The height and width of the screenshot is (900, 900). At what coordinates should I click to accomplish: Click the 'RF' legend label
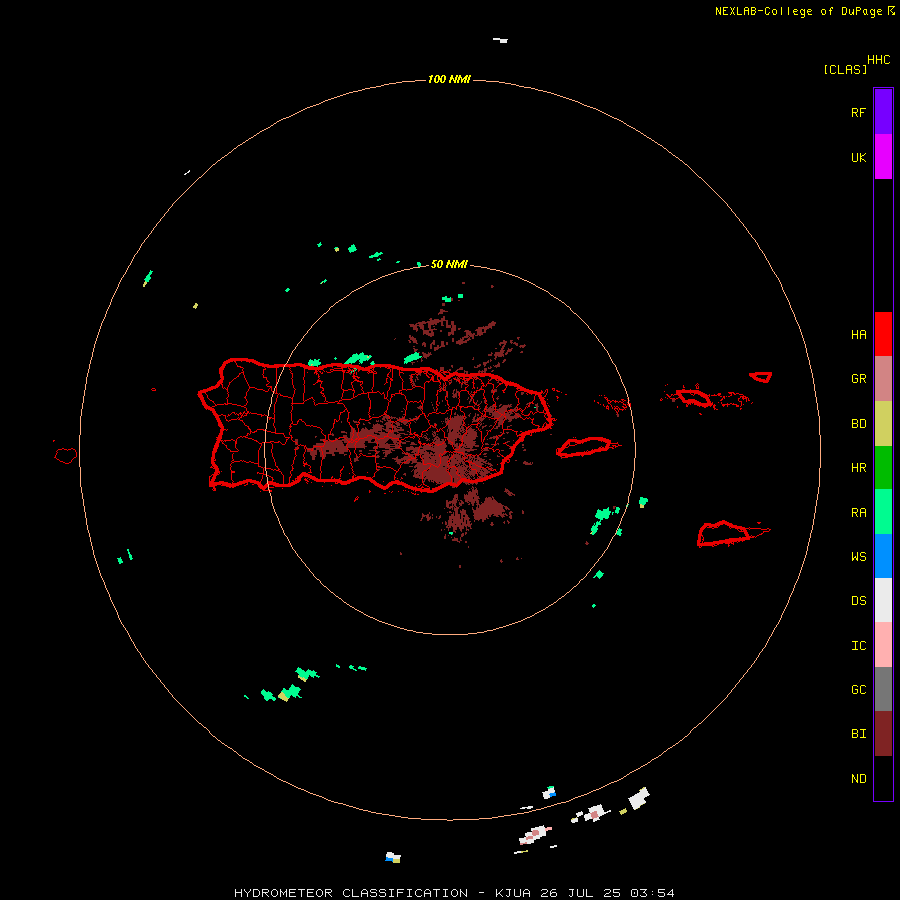[x=858, y=112]
